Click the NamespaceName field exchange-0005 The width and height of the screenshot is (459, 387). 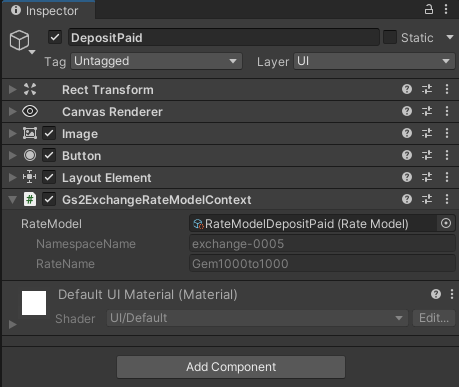(x=322, y=244)
